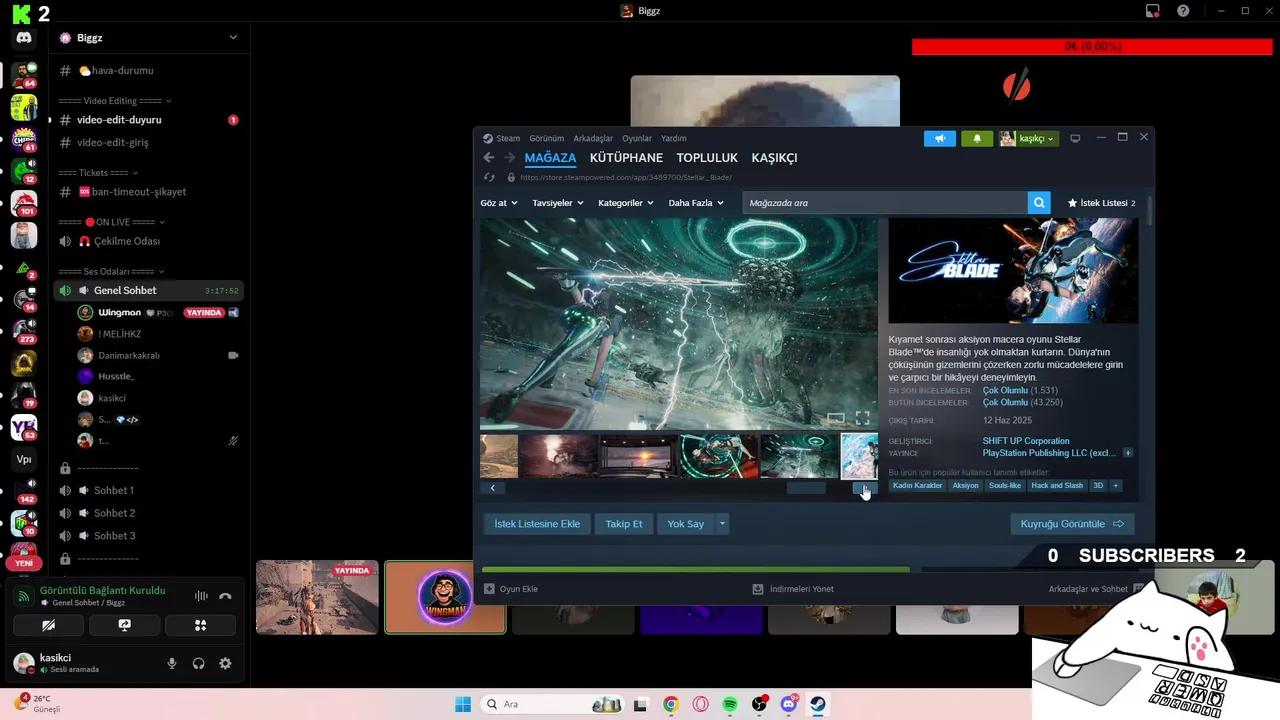Expand the Biggz server dropdown
This screenshot has width=1280, height=720.
[233, 38]
